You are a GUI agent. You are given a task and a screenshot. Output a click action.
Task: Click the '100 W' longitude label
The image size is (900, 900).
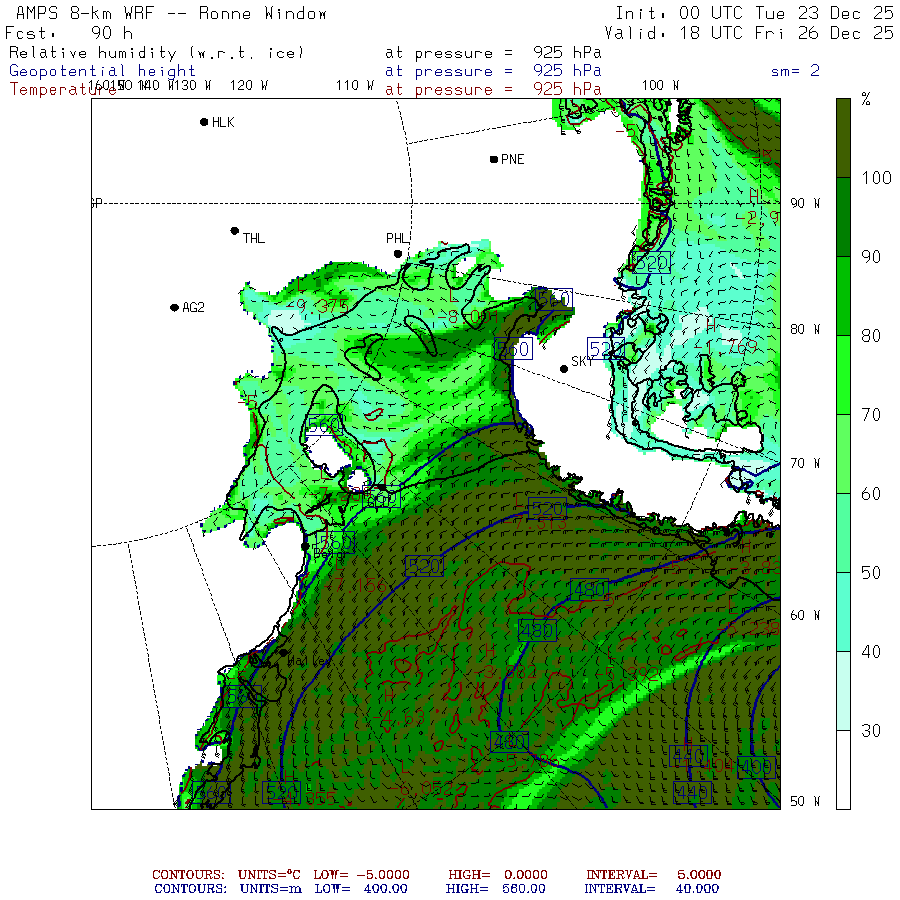coord(660,86)
